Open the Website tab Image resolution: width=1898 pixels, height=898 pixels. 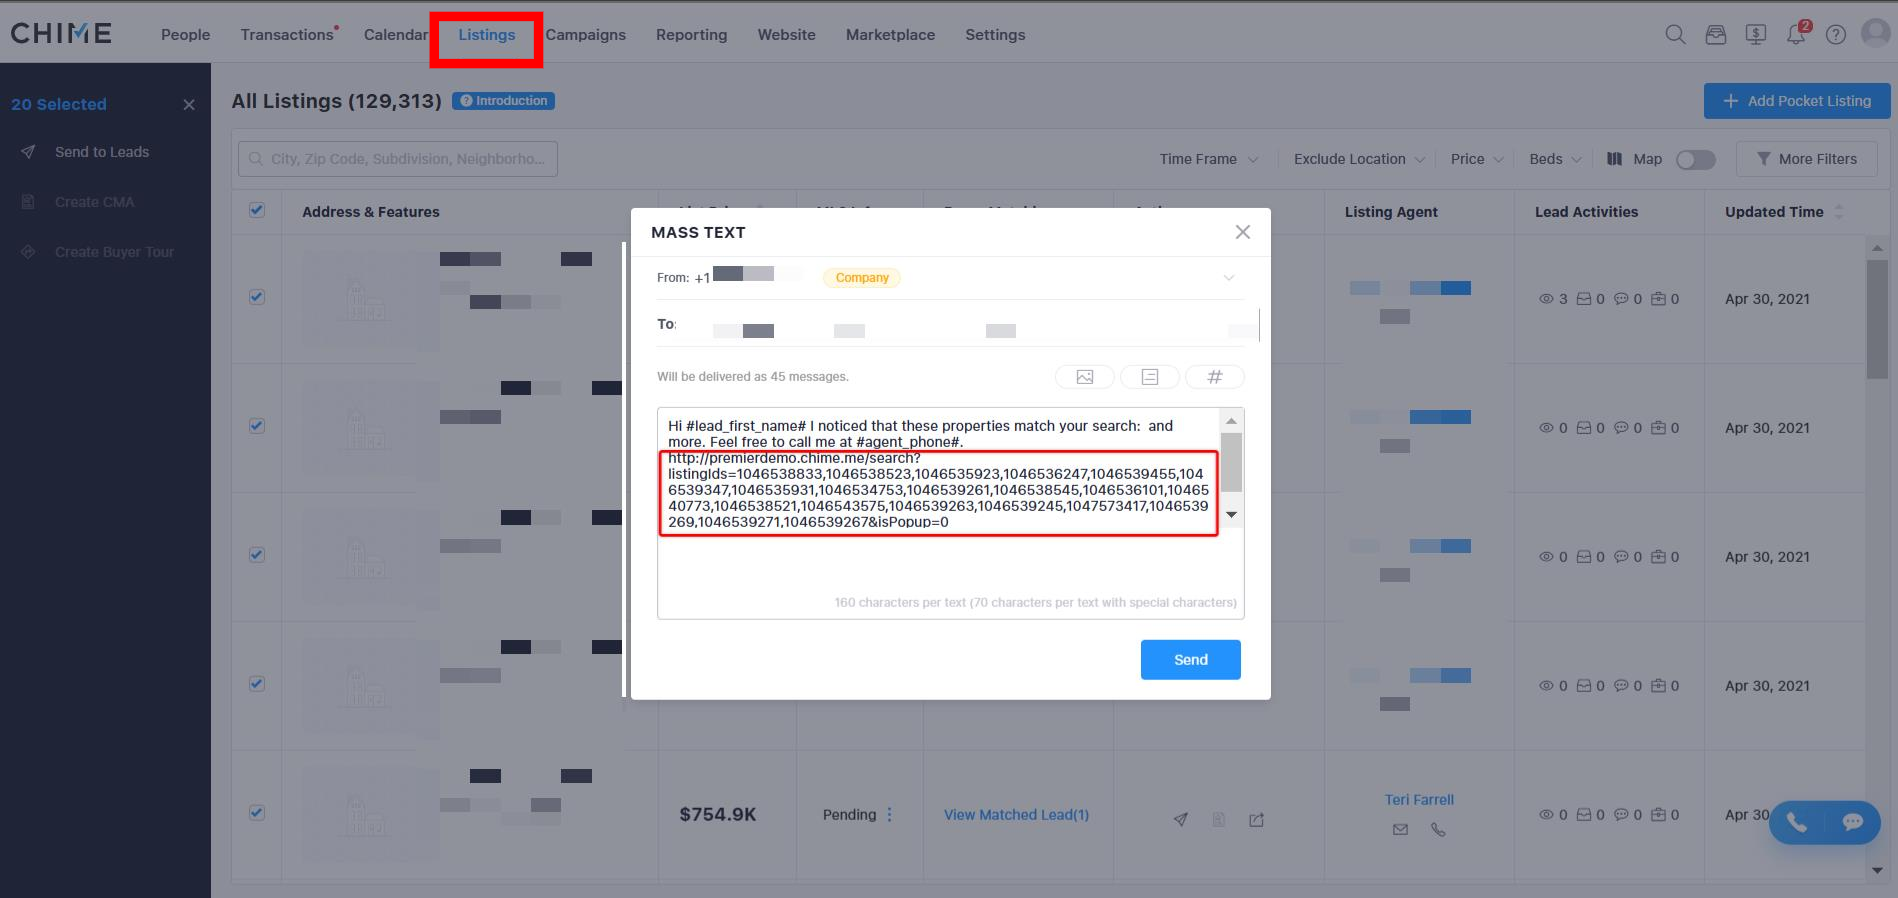(x=787, y=35)
